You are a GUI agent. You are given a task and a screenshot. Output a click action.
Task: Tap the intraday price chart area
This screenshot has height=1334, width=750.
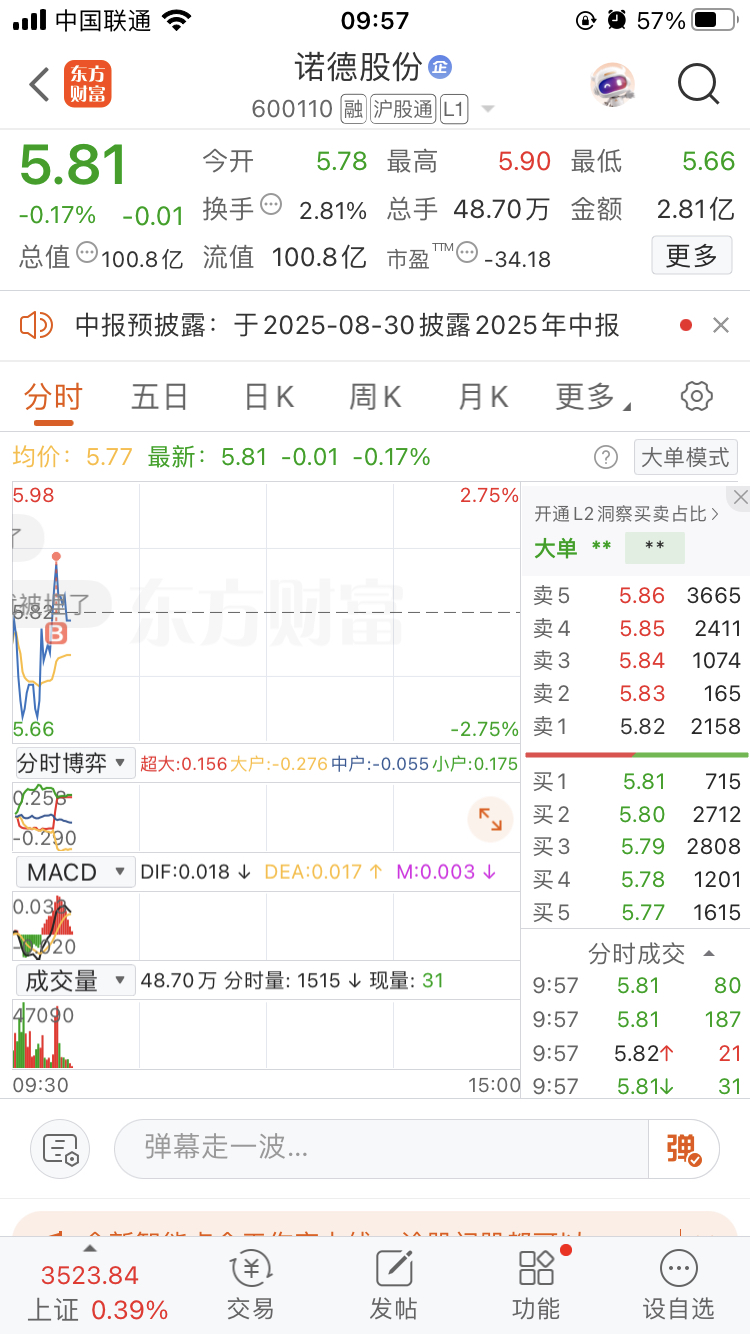266,612
